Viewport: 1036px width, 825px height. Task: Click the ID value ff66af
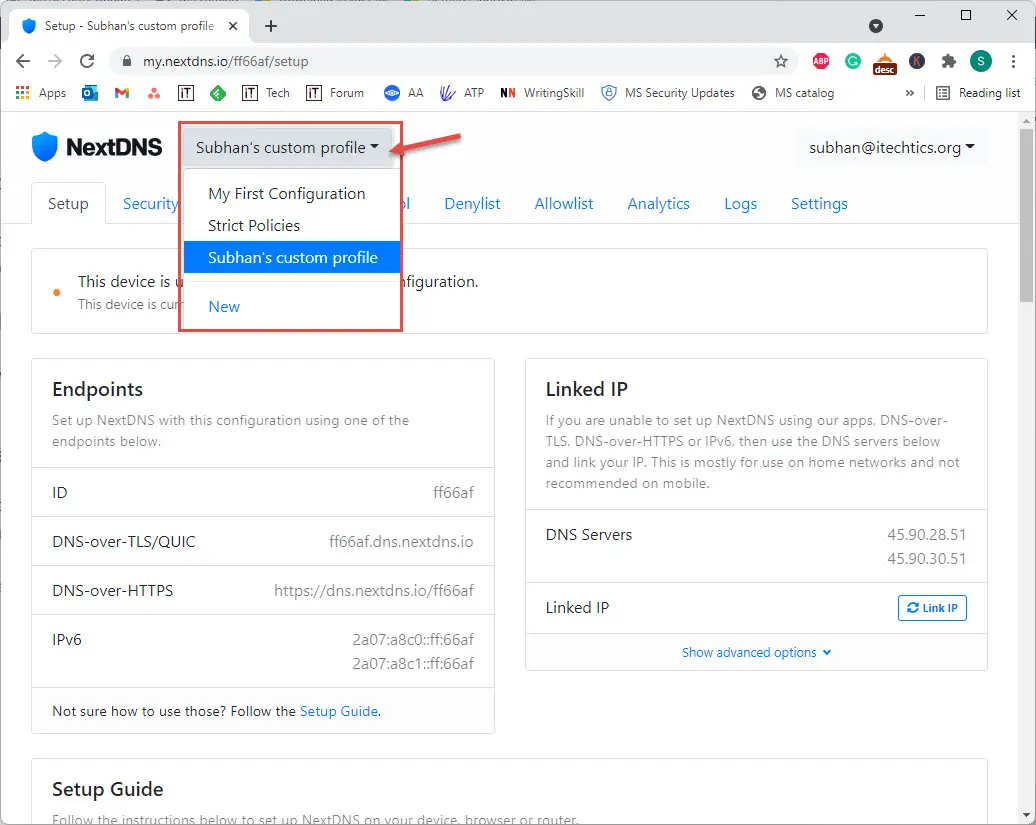coord(453,493)
